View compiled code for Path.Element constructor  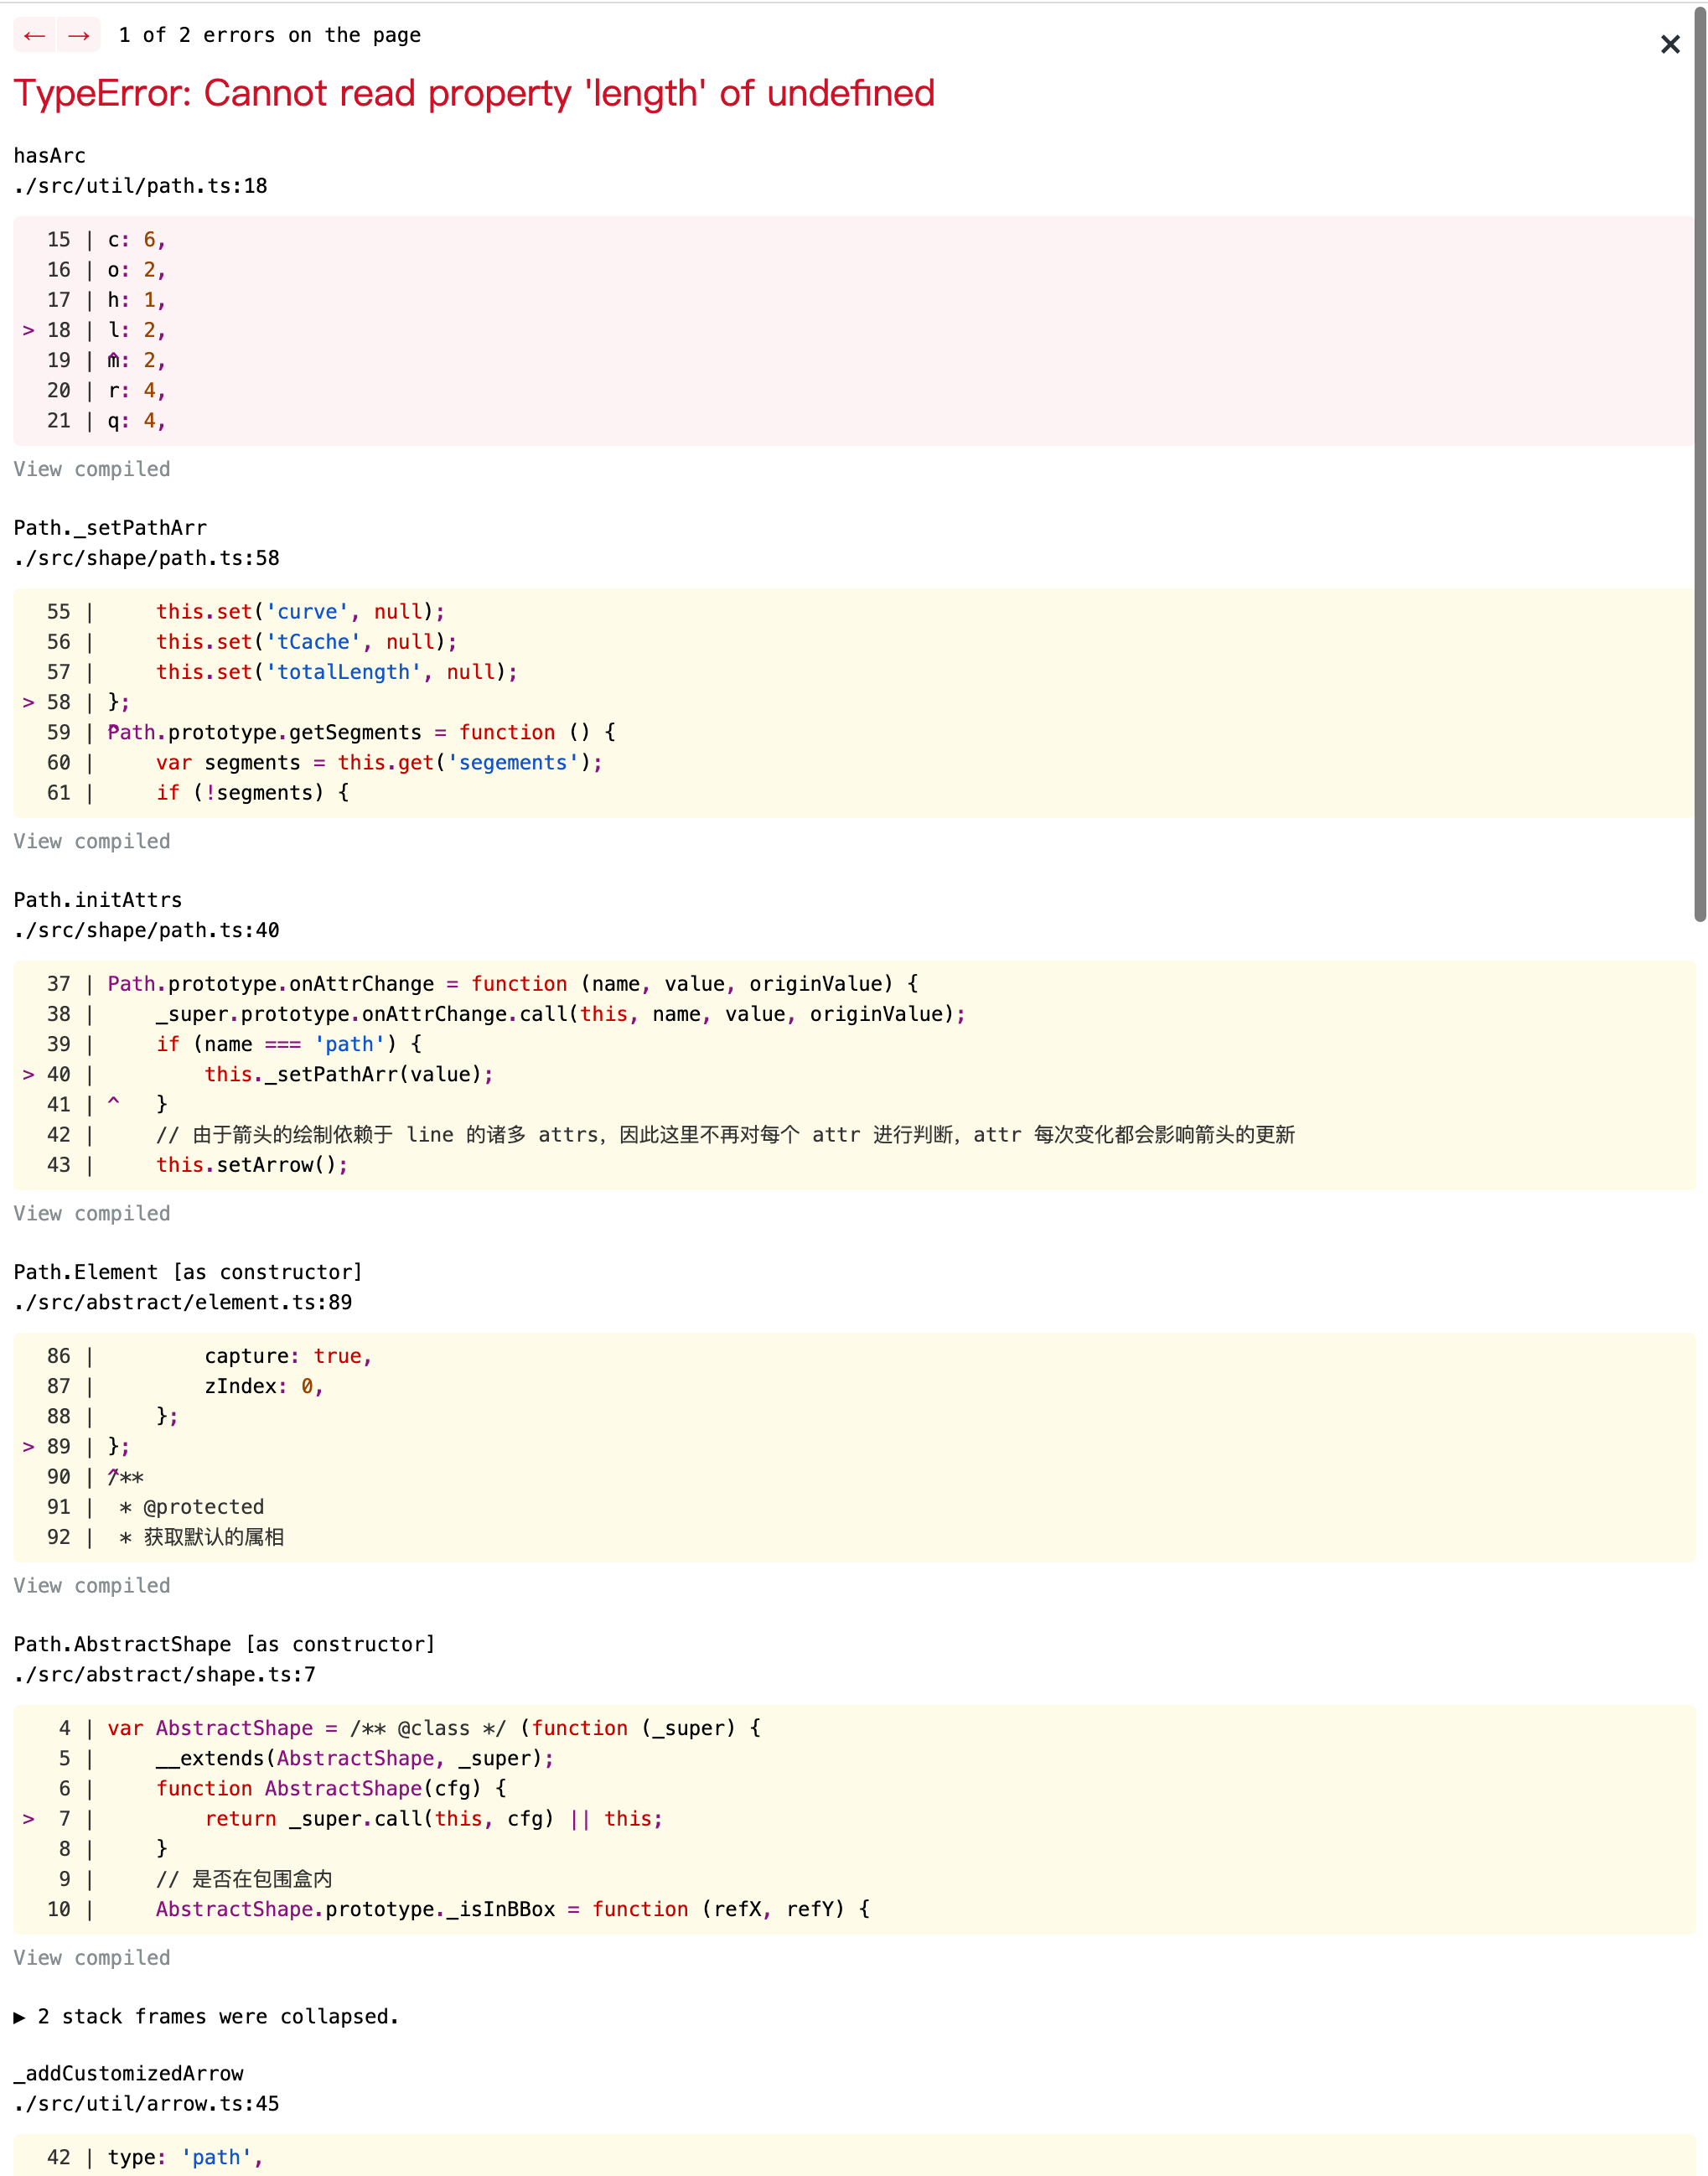(x=91, y=1585)
